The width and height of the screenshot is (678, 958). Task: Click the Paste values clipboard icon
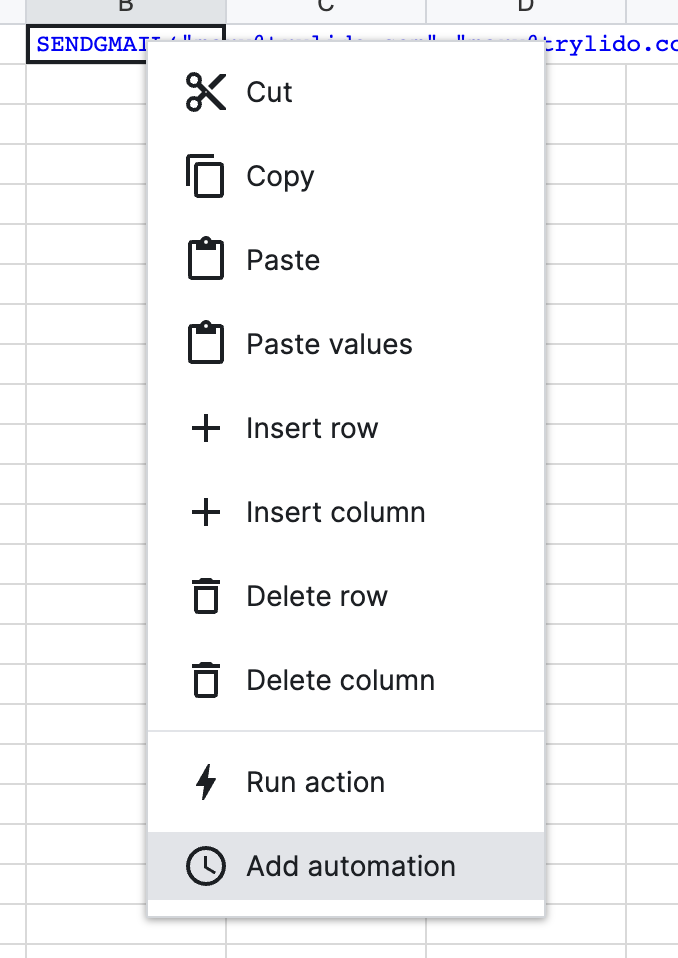(x=206, y=344)
